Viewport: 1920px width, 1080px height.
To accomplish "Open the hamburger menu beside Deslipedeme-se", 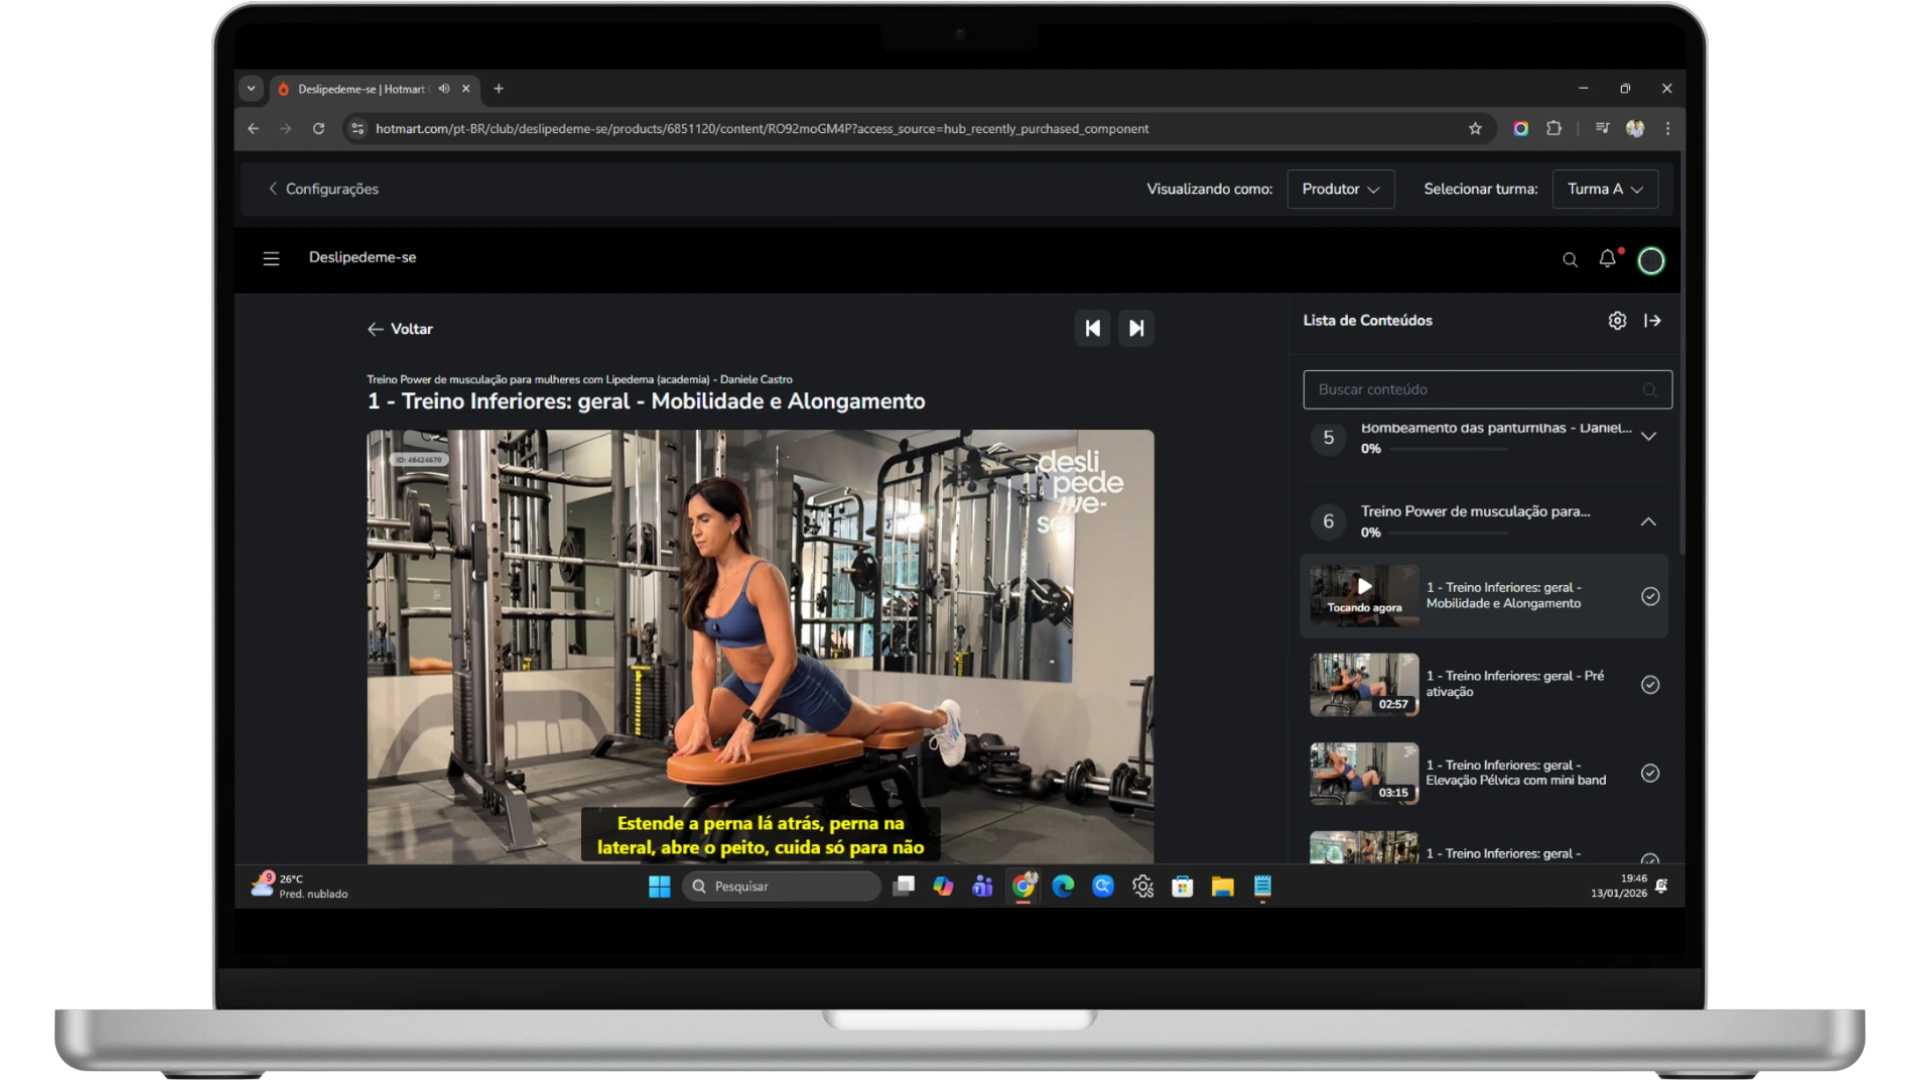I will [x=271, y=258].
